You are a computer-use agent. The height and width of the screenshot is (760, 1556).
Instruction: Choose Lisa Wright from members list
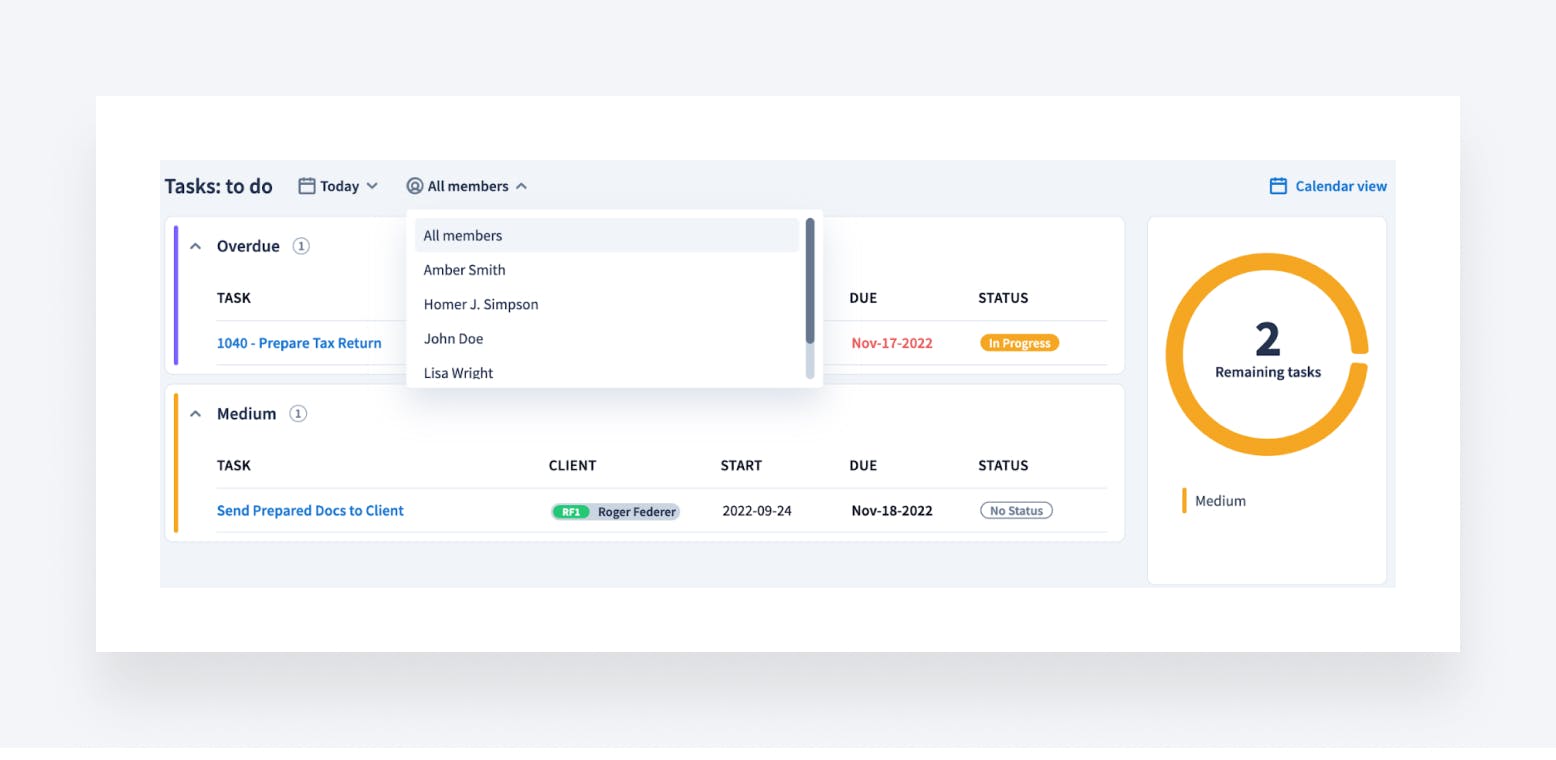(x=458, y=373)
